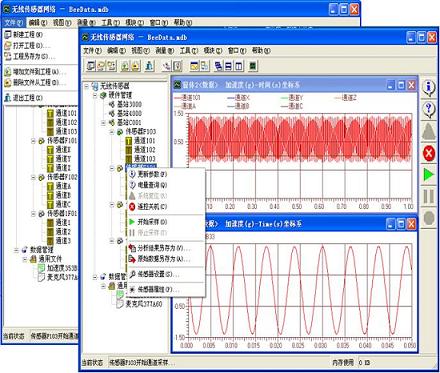Click the question mark help icon in sidebar
Screen dimensions: 440x373
coord(429,110)
